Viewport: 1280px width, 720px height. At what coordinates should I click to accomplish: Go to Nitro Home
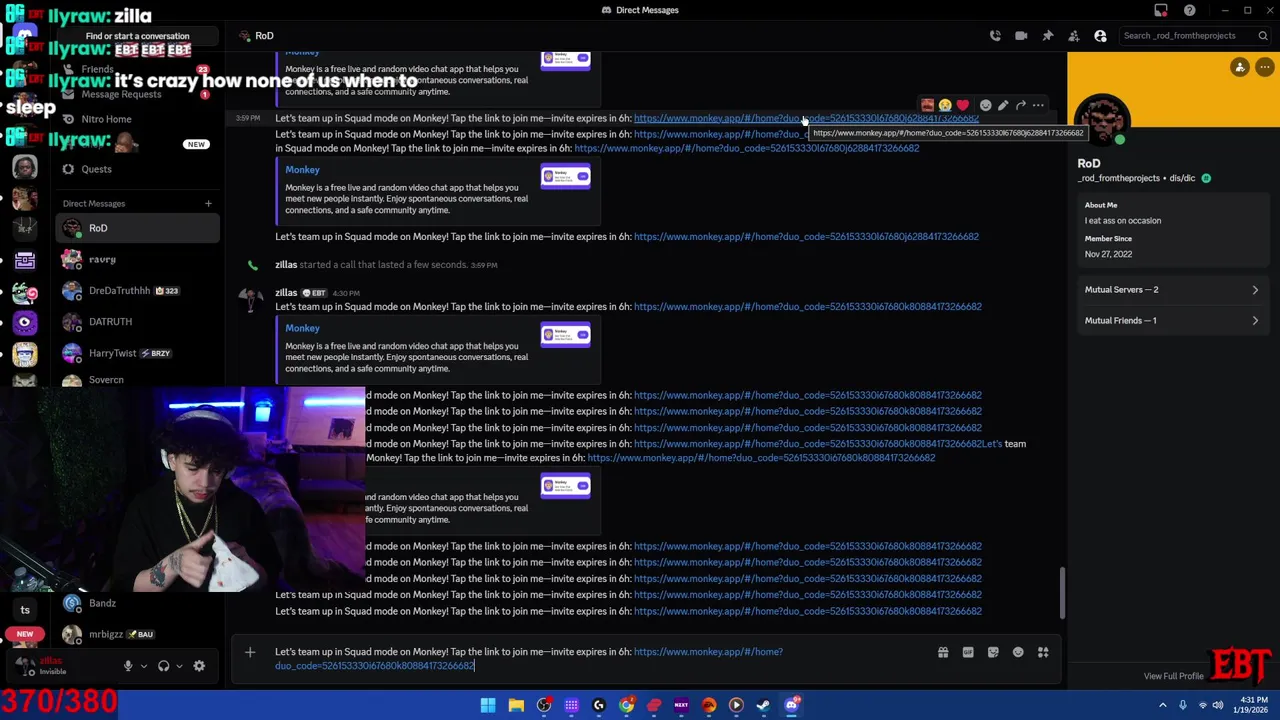(137, 119)
